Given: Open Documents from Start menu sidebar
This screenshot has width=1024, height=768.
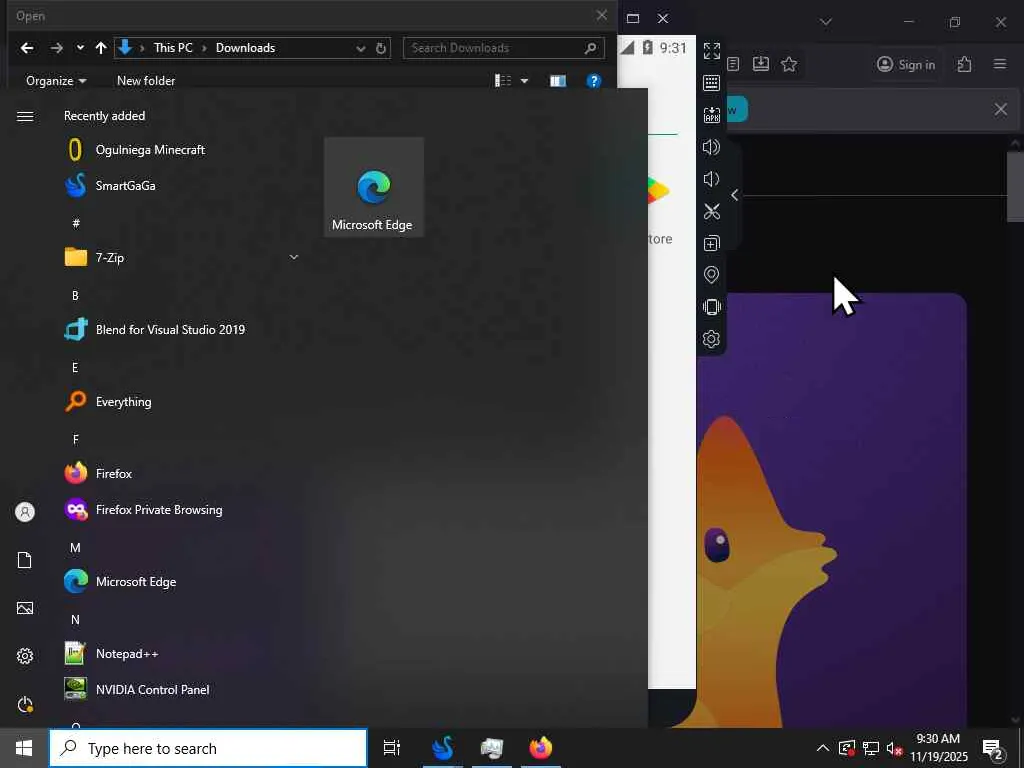Looking at the screenshot, I should (25, 560).
